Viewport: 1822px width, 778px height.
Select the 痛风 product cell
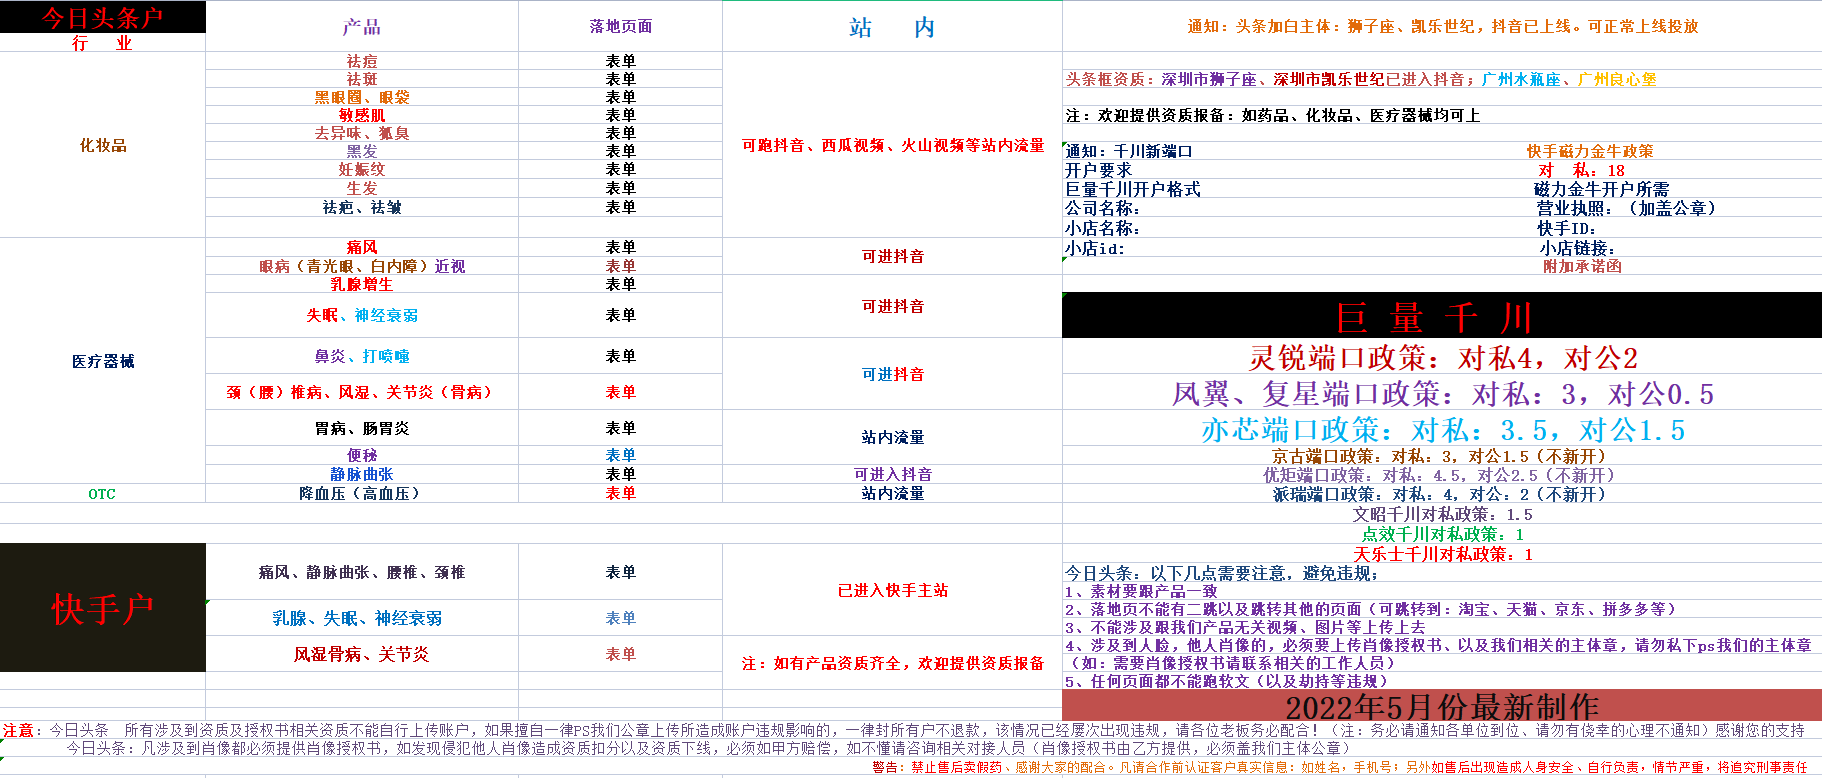[x=362, y=247]
